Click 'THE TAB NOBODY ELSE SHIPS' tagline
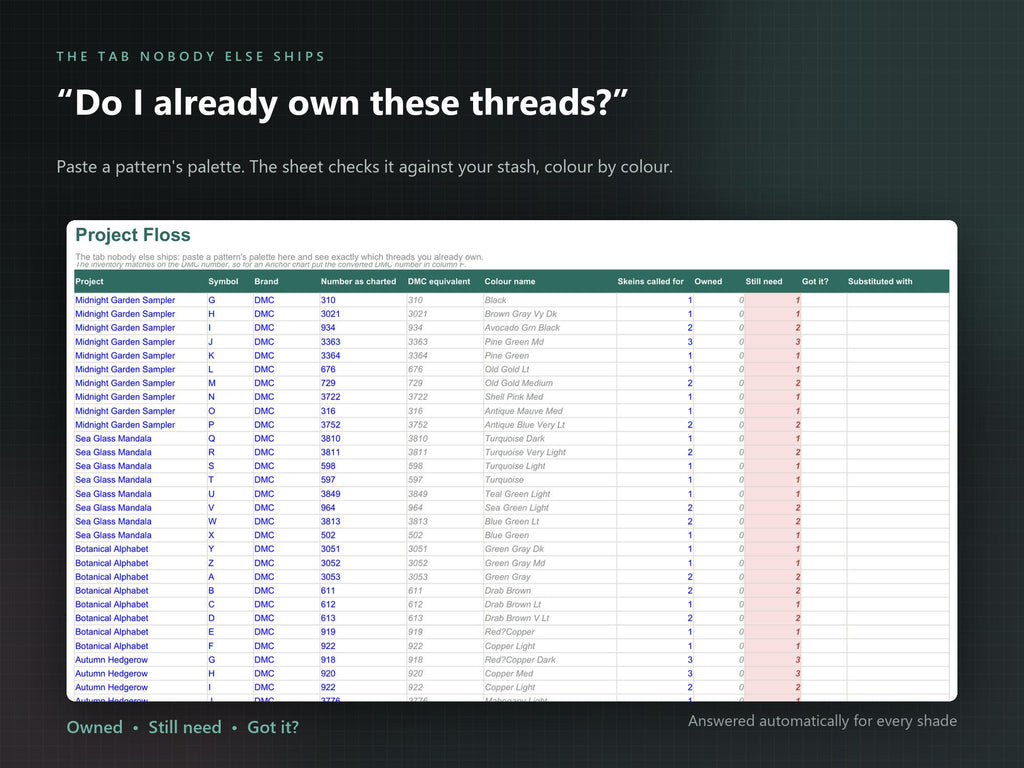This screenshot has width=1024, height=768. coord(191,57)
